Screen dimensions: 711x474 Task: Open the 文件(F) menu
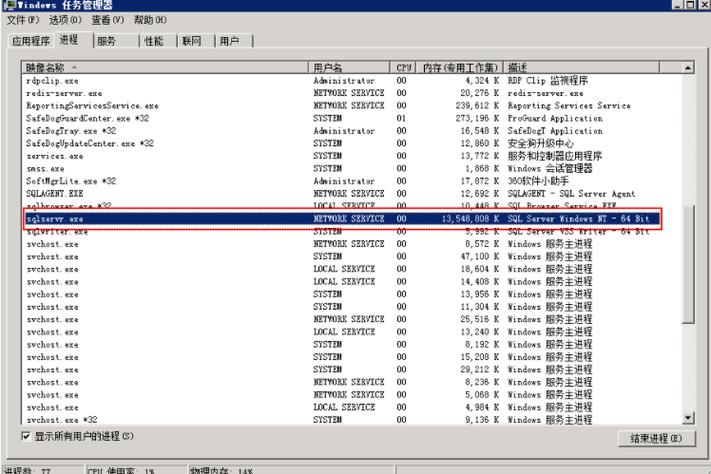point(23,20)
